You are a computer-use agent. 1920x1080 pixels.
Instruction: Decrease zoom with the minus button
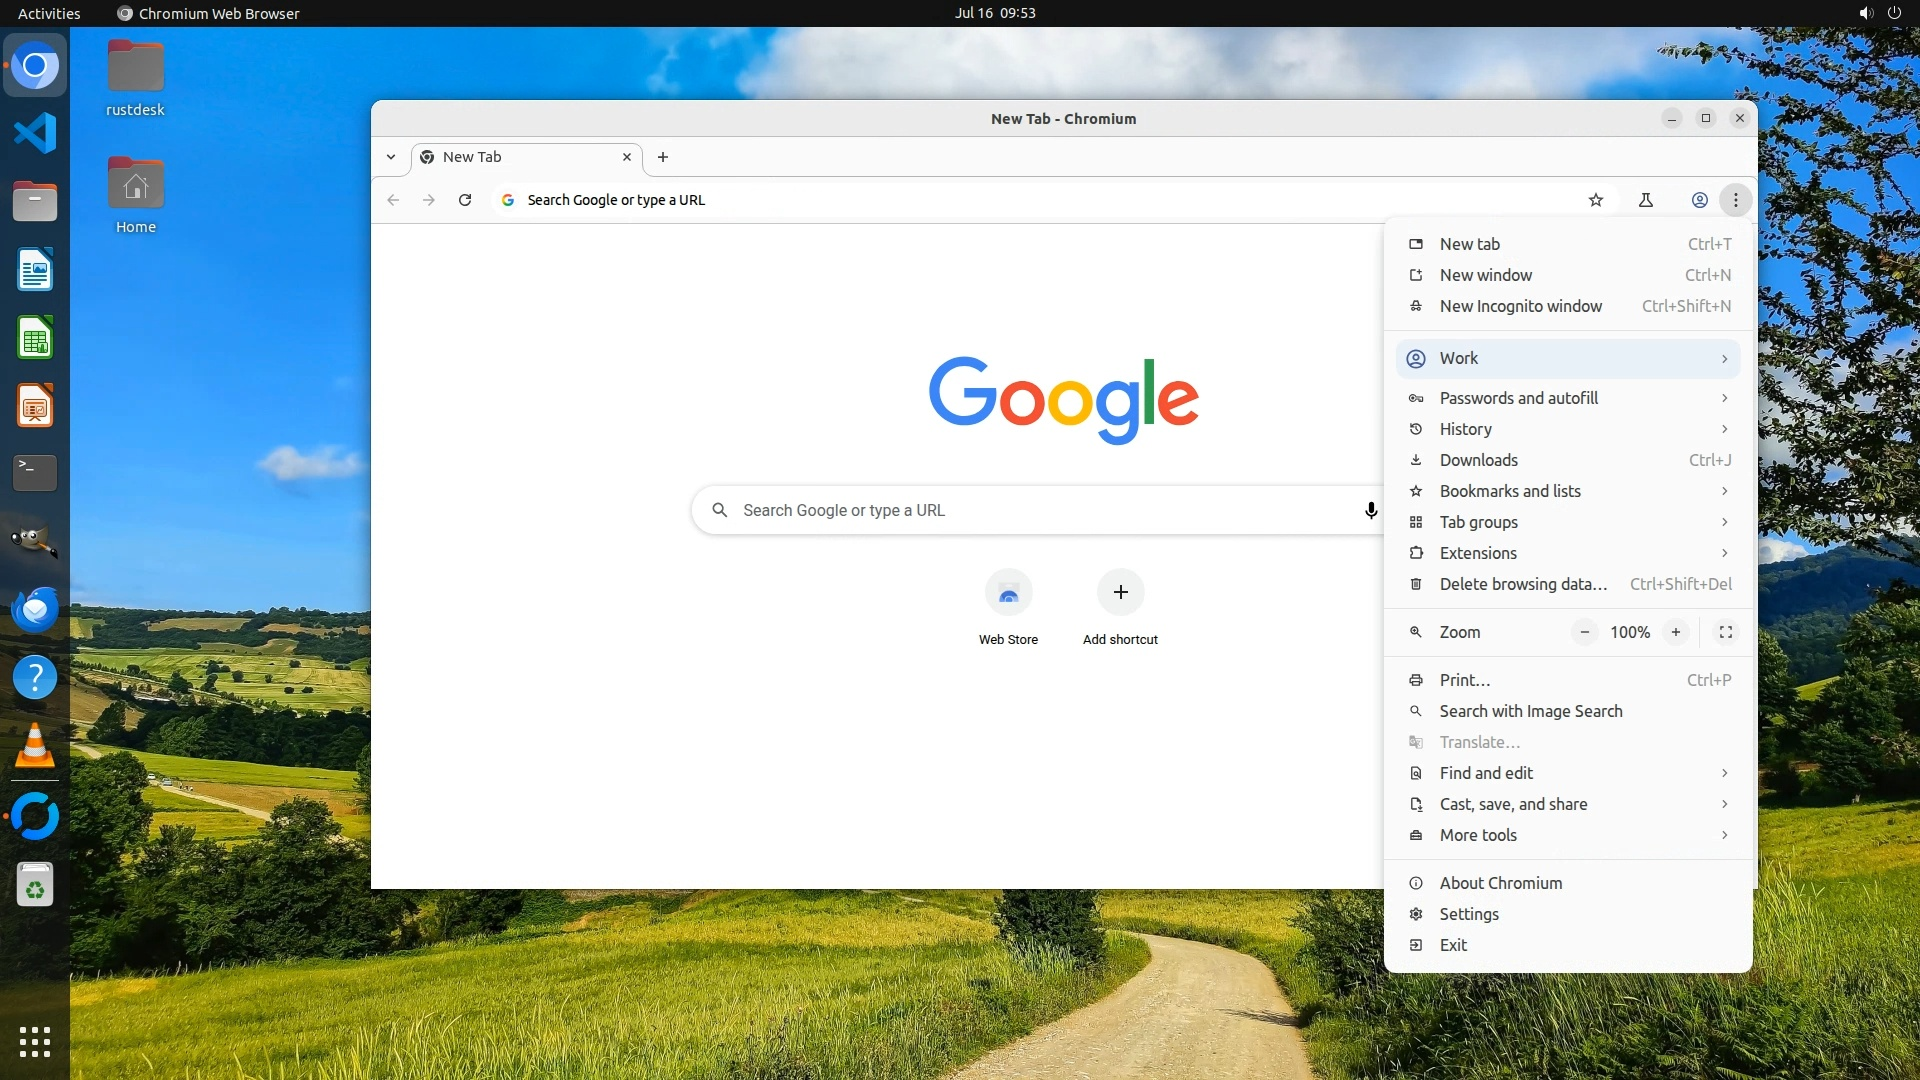pos(1585,632)
